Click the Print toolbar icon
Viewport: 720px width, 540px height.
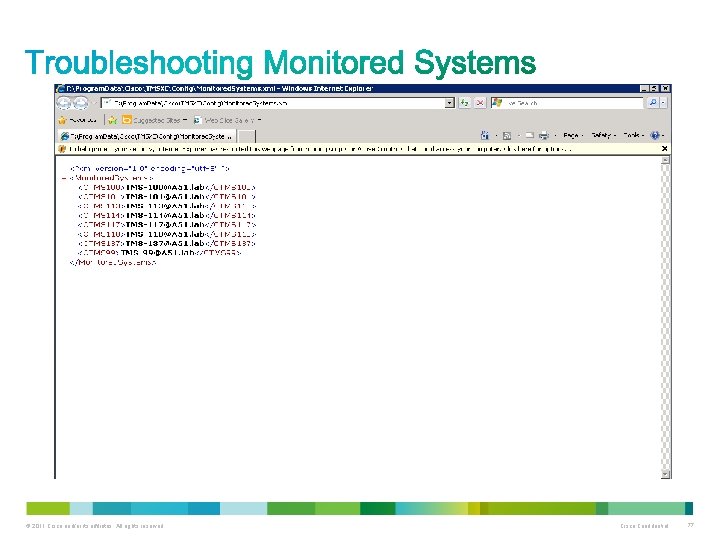point(544,135)
